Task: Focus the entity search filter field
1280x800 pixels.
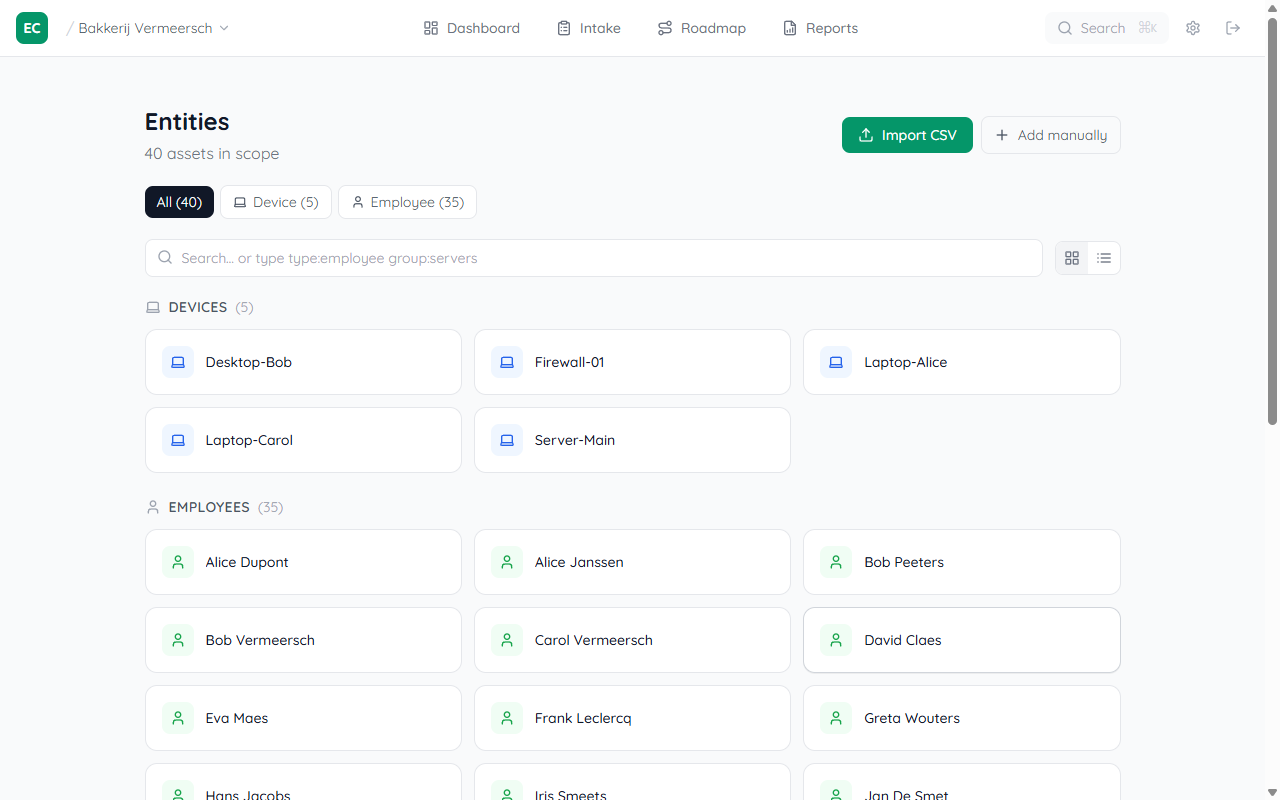Action: click(x=600, y=258)
